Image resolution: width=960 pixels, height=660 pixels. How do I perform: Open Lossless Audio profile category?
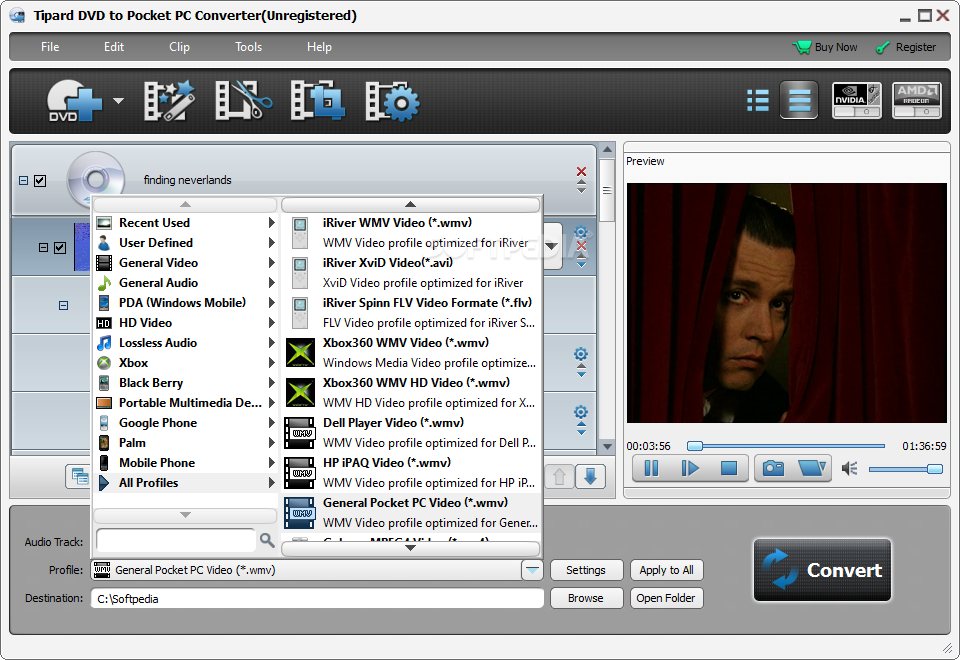[x=186, y=343]
